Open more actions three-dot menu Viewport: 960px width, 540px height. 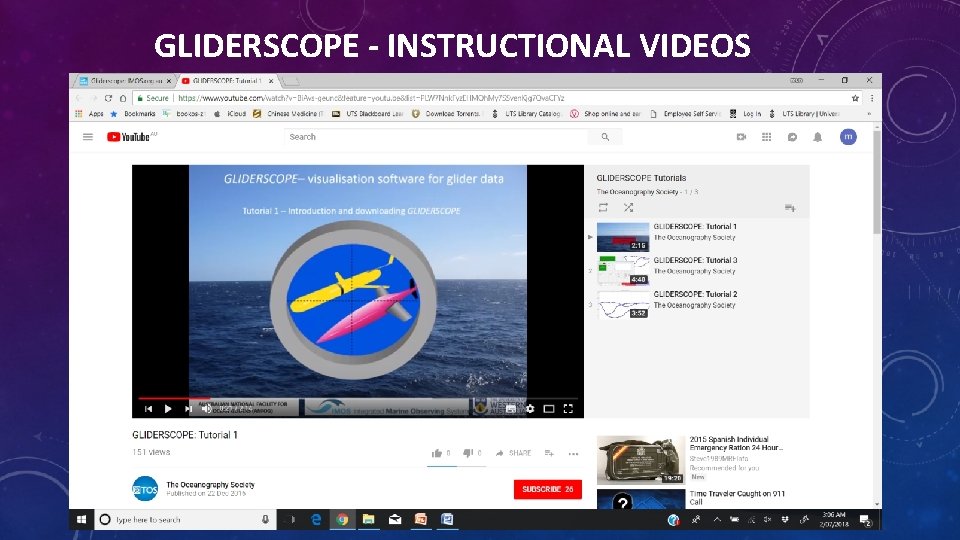point(573,454)
